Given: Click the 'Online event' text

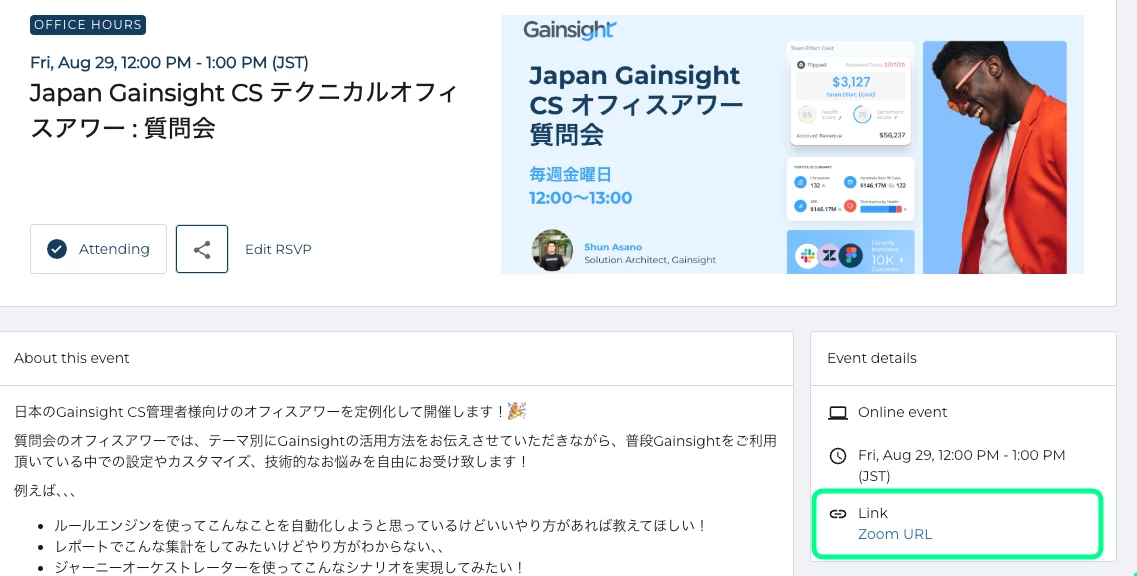Looking at the screenshot, I should [x=902, y=412].
